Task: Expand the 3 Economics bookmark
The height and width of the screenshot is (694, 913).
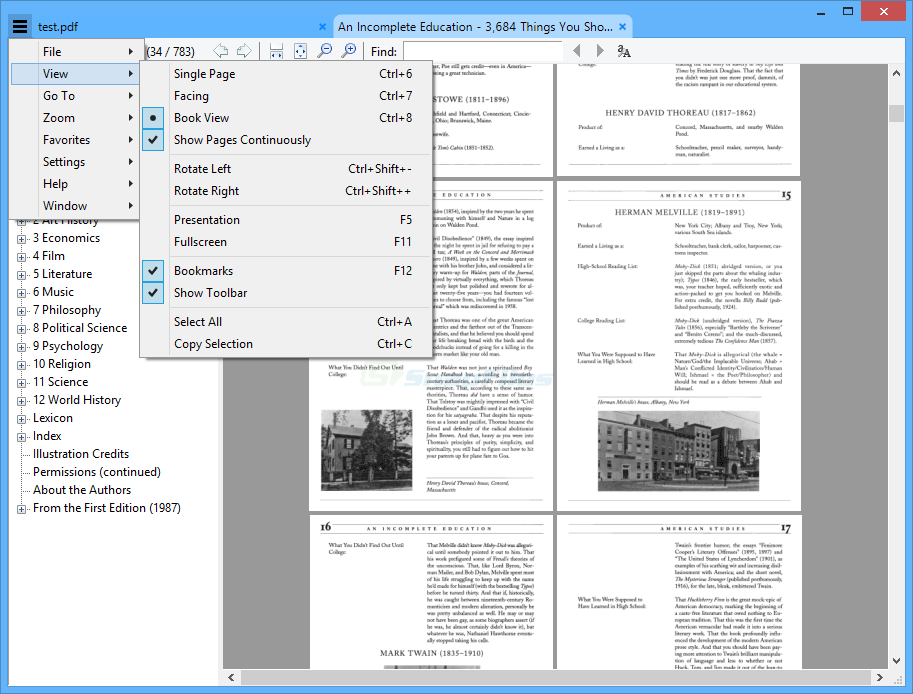Action: [x=21, y=239]
